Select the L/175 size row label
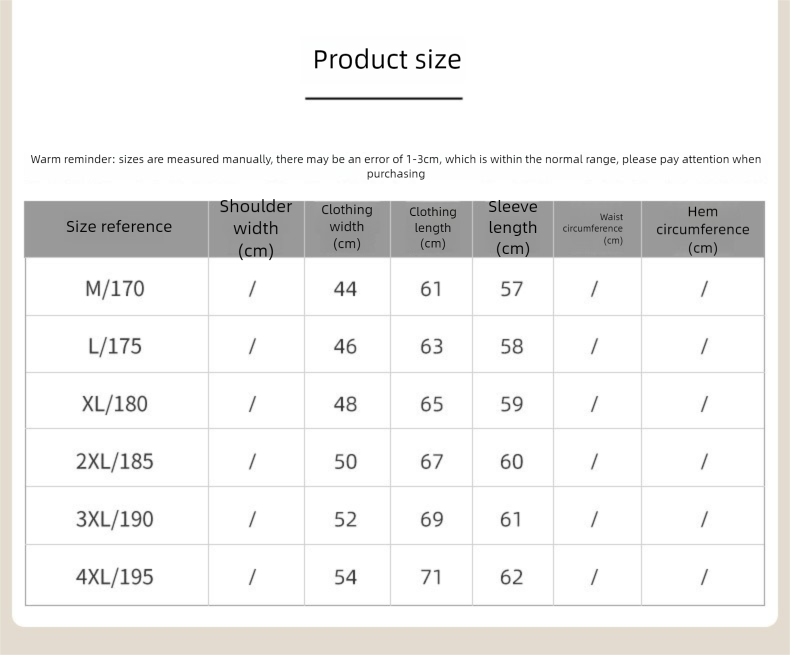The height and width of the screenshot is (655, 790). [115, 346]
